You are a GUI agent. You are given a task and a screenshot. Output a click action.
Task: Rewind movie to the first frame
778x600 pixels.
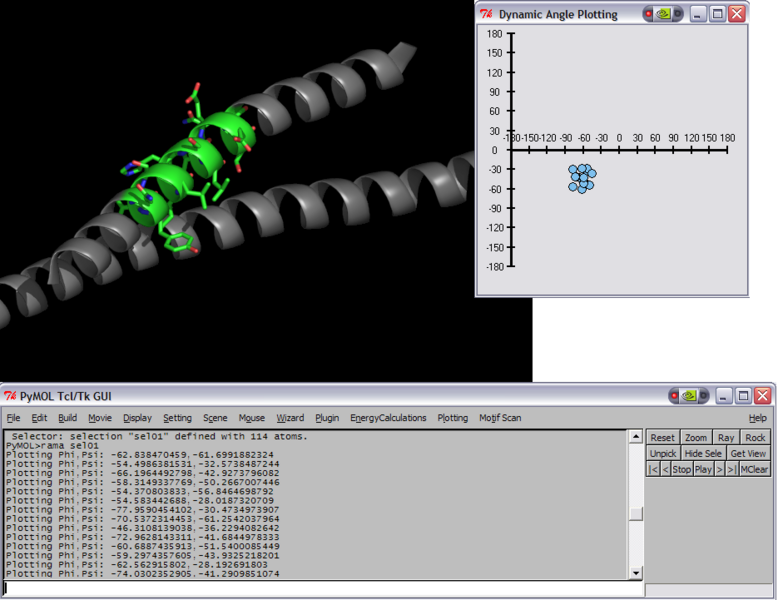652,469
